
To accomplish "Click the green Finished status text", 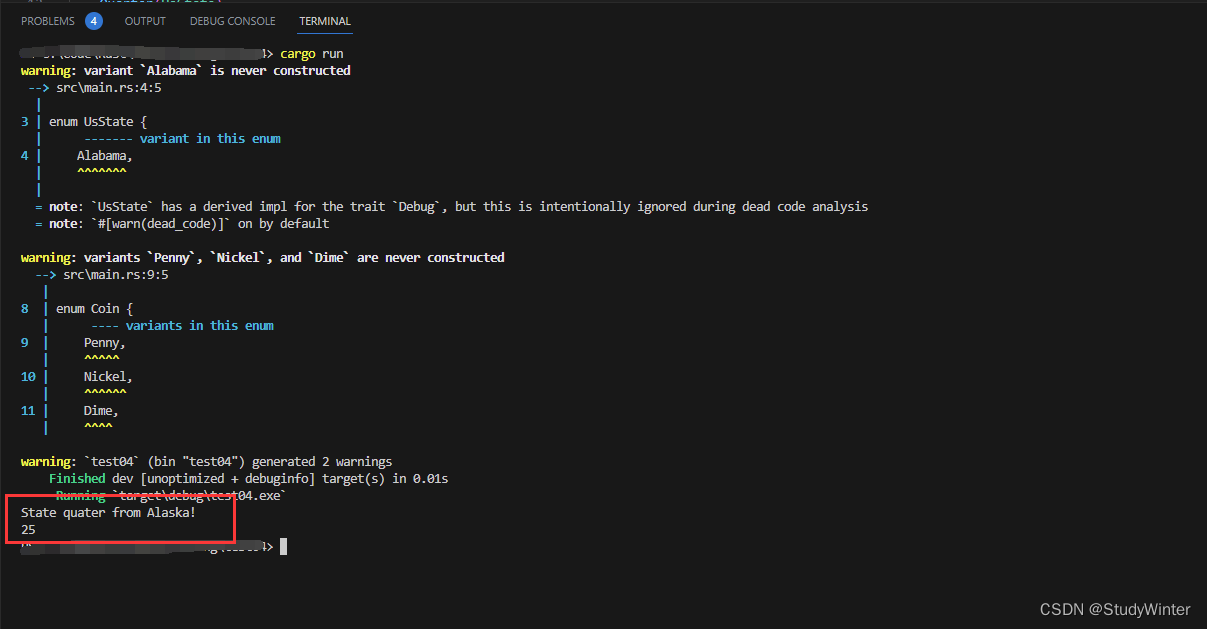I will (77, 478).
